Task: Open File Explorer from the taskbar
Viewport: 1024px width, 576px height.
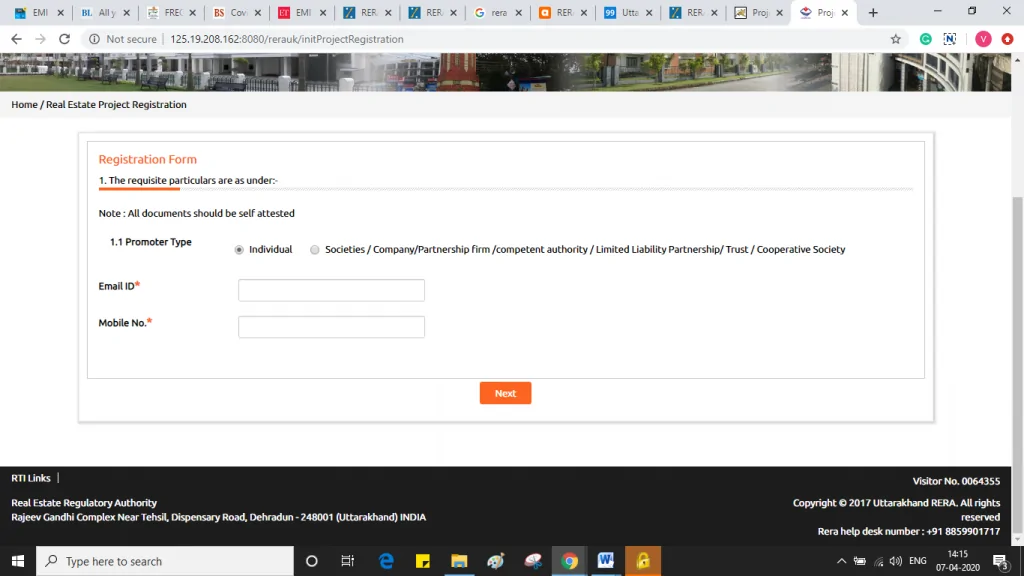Action: click(x=459, y=561)
